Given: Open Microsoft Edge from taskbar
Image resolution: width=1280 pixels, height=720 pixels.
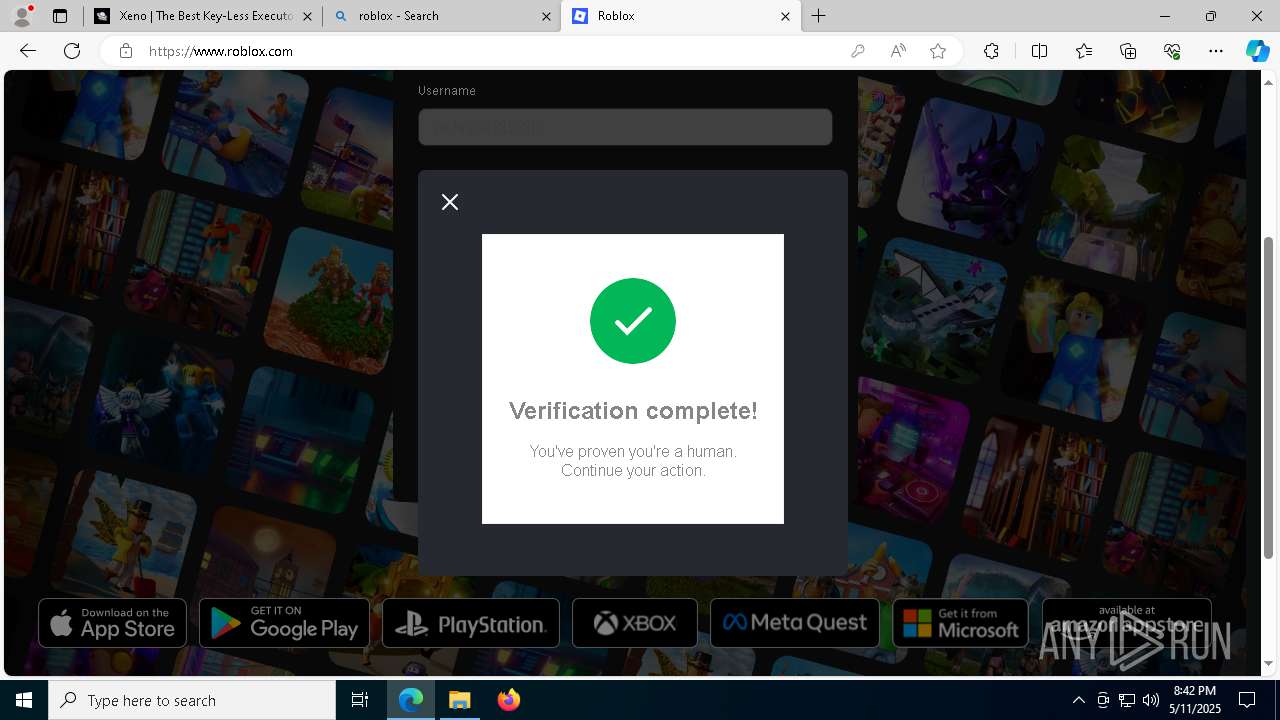Looking at the screenshot, I should [x=411, y=700].
